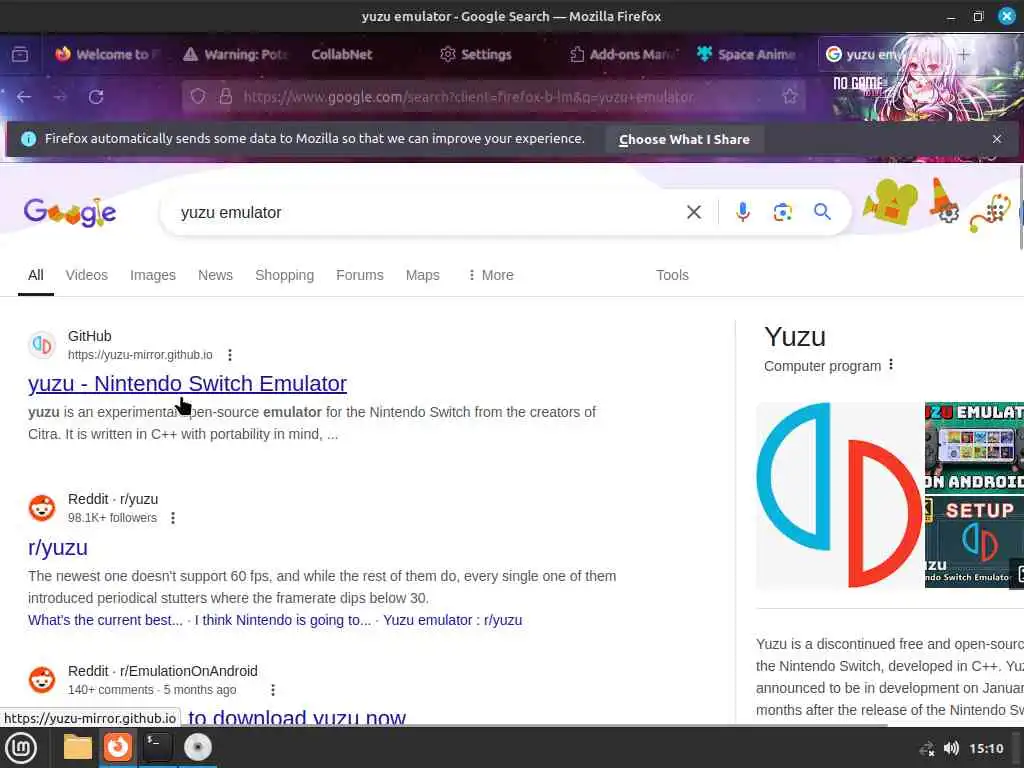Clear the search query with X icon
The width and height of the screenshot is (1024, 768).
pyautogui.click(x=694, y=212)
